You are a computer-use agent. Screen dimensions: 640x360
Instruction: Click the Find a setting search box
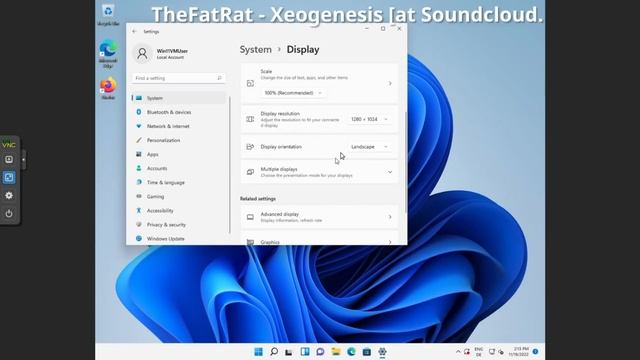[178, 78]
